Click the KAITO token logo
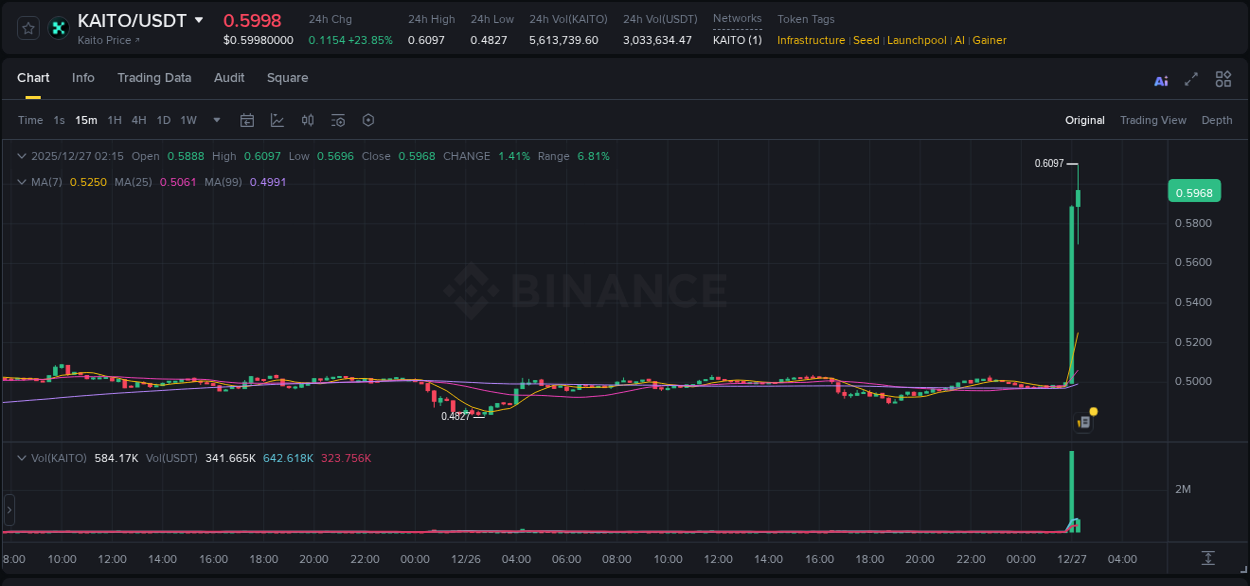The height and width of the screenshot is (586, 1250). click(58, 27)
